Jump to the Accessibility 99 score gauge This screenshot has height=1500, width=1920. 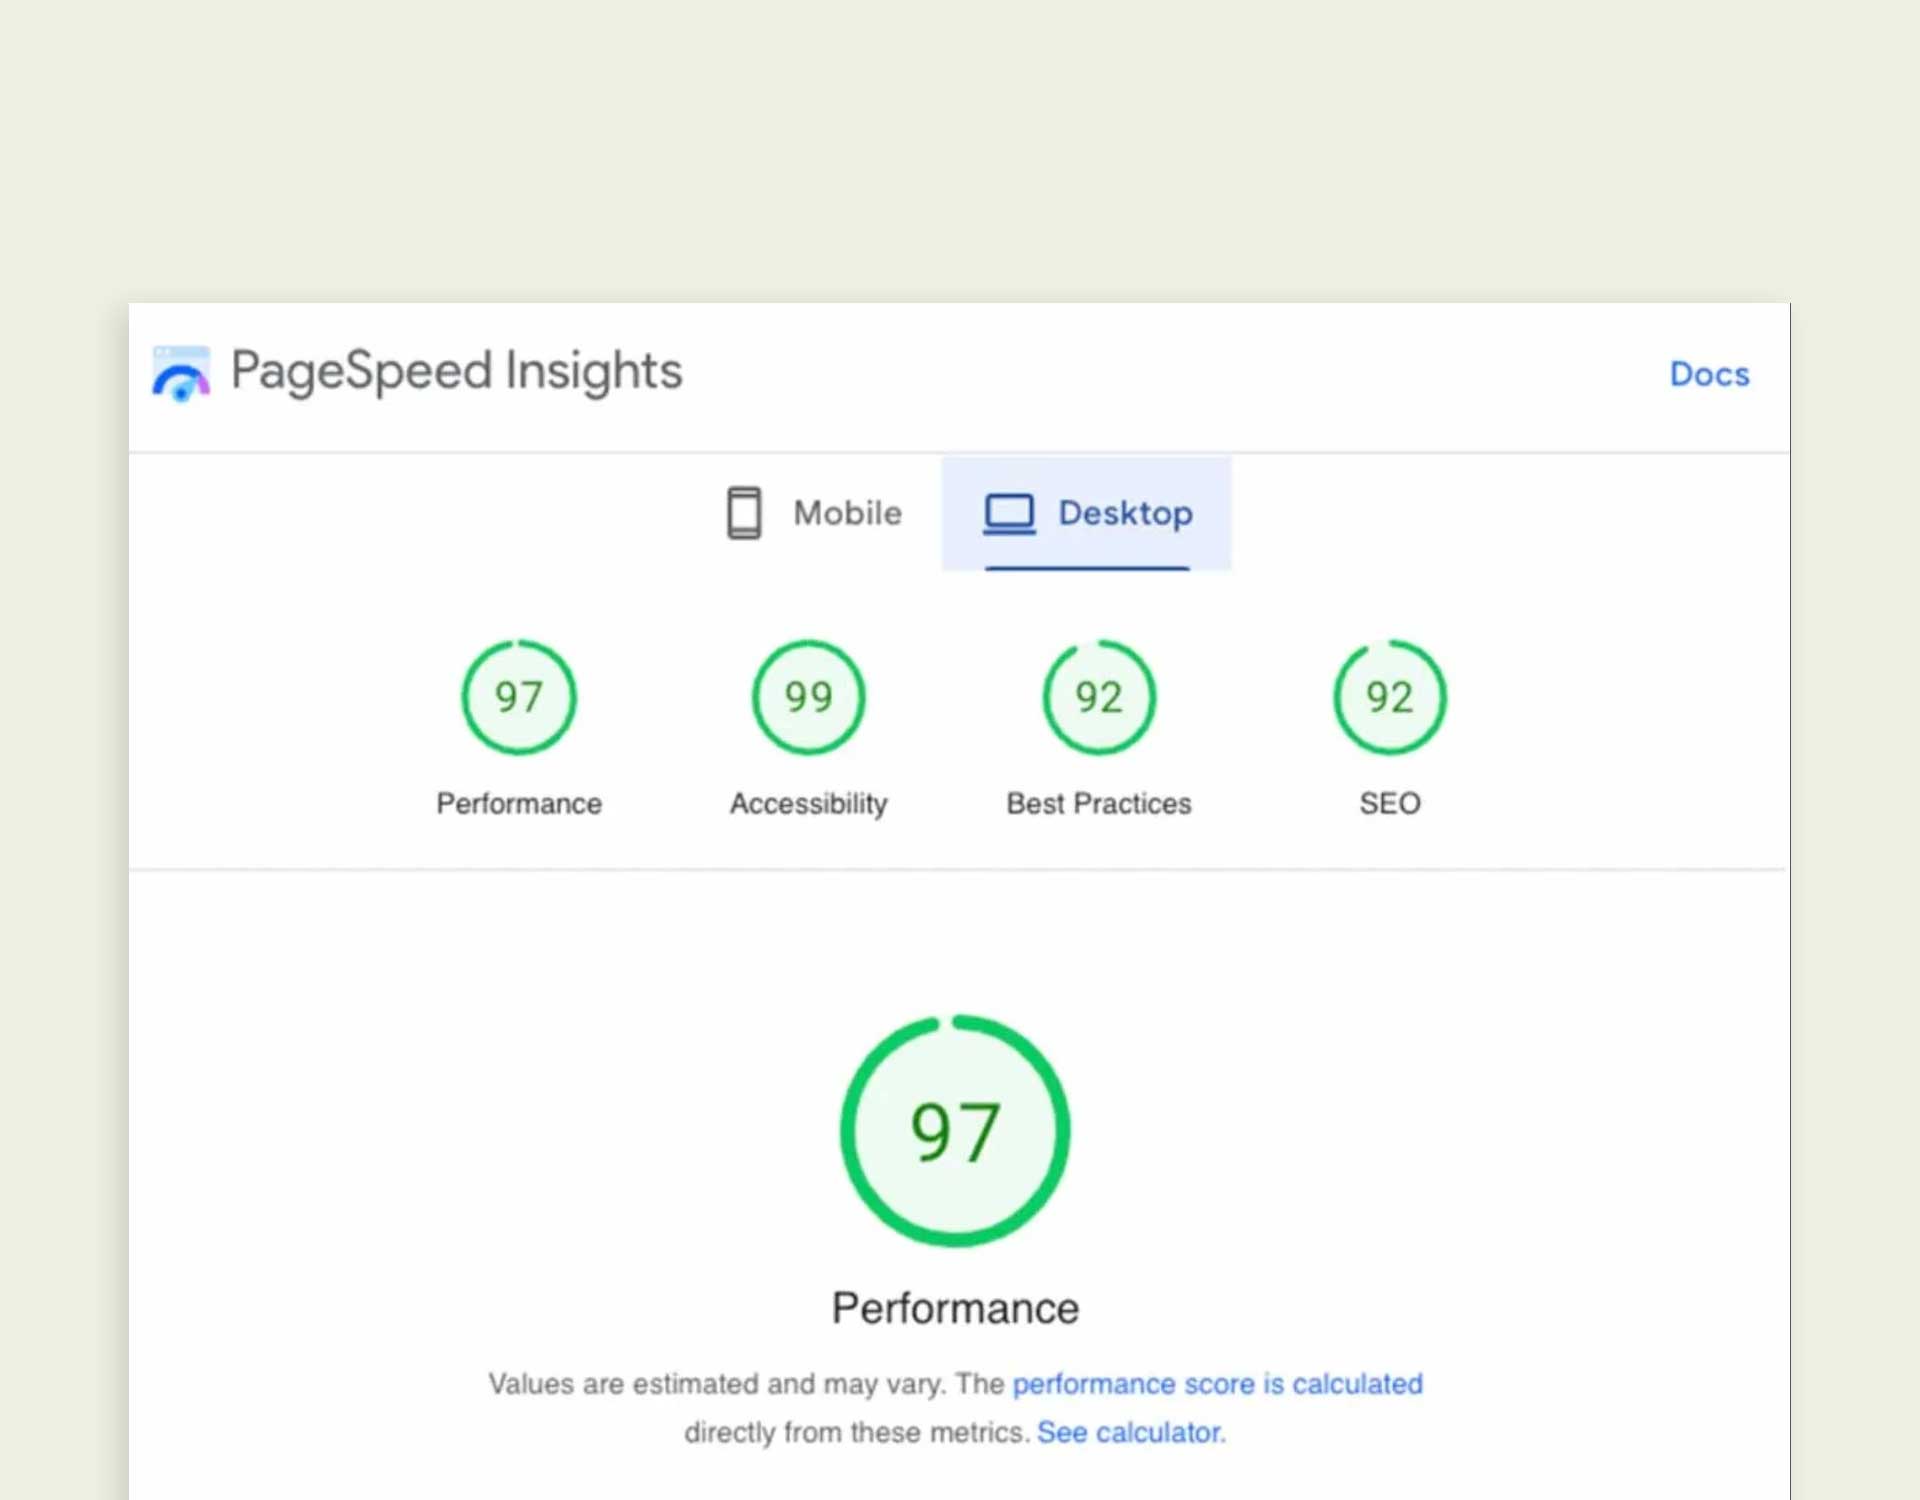click(808, 697)
